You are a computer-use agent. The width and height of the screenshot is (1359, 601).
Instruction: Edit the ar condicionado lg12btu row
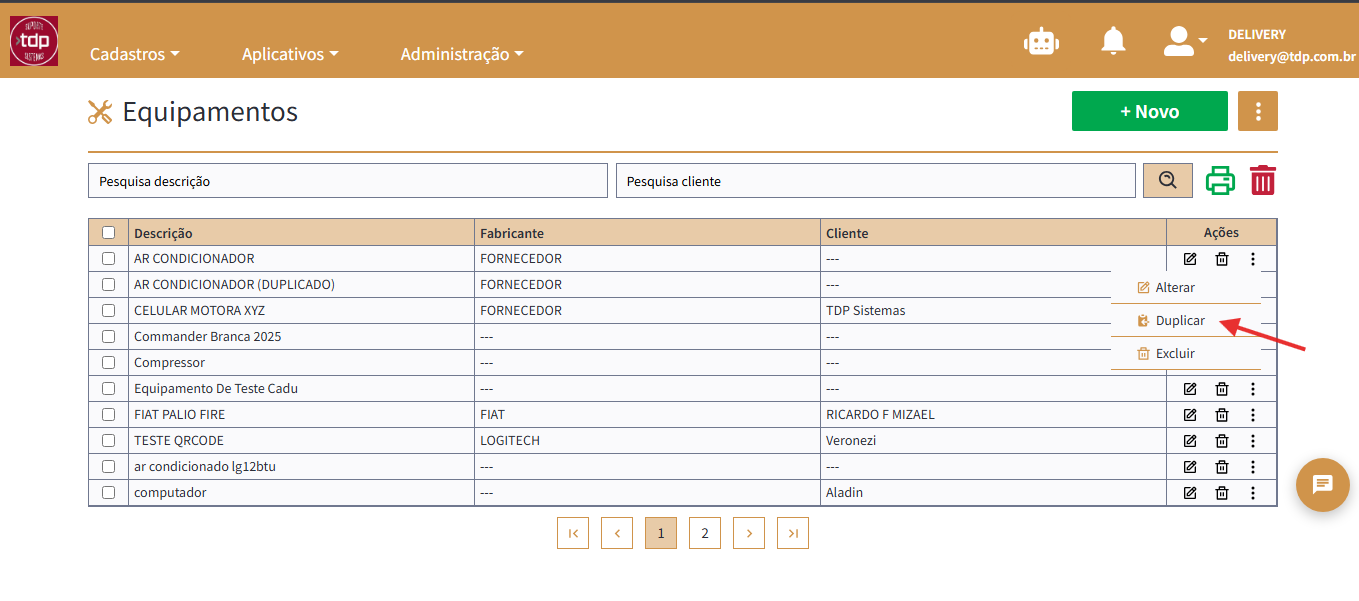(1190, 467)
